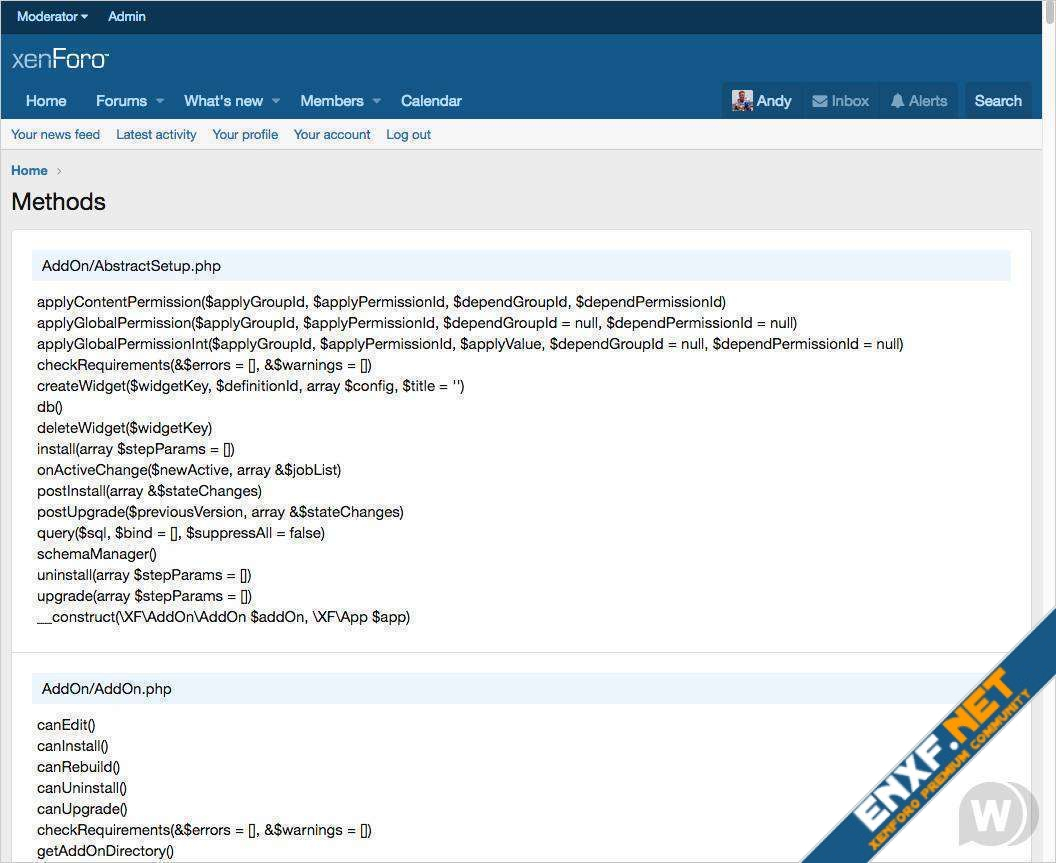
Task: Expand the Forums dropdown arrow
Action: (158, 101)
